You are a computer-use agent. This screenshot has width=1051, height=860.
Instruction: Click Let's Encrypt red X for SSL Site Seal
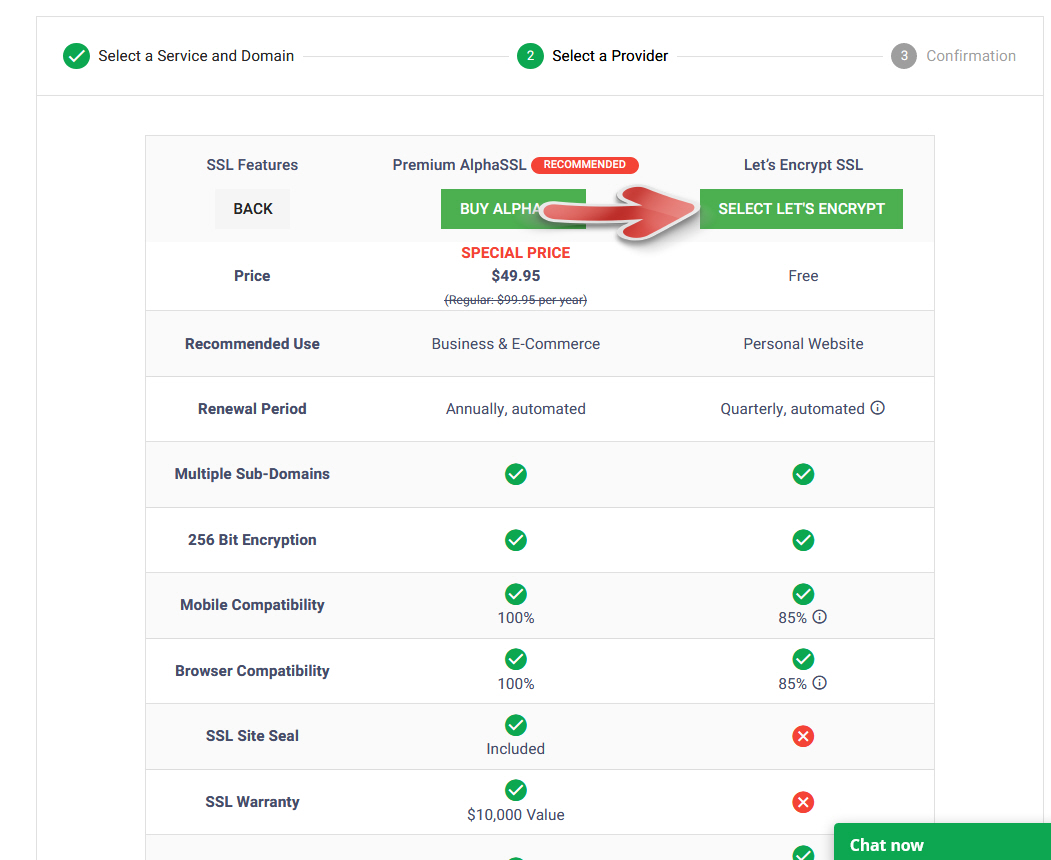pos(803,736)
